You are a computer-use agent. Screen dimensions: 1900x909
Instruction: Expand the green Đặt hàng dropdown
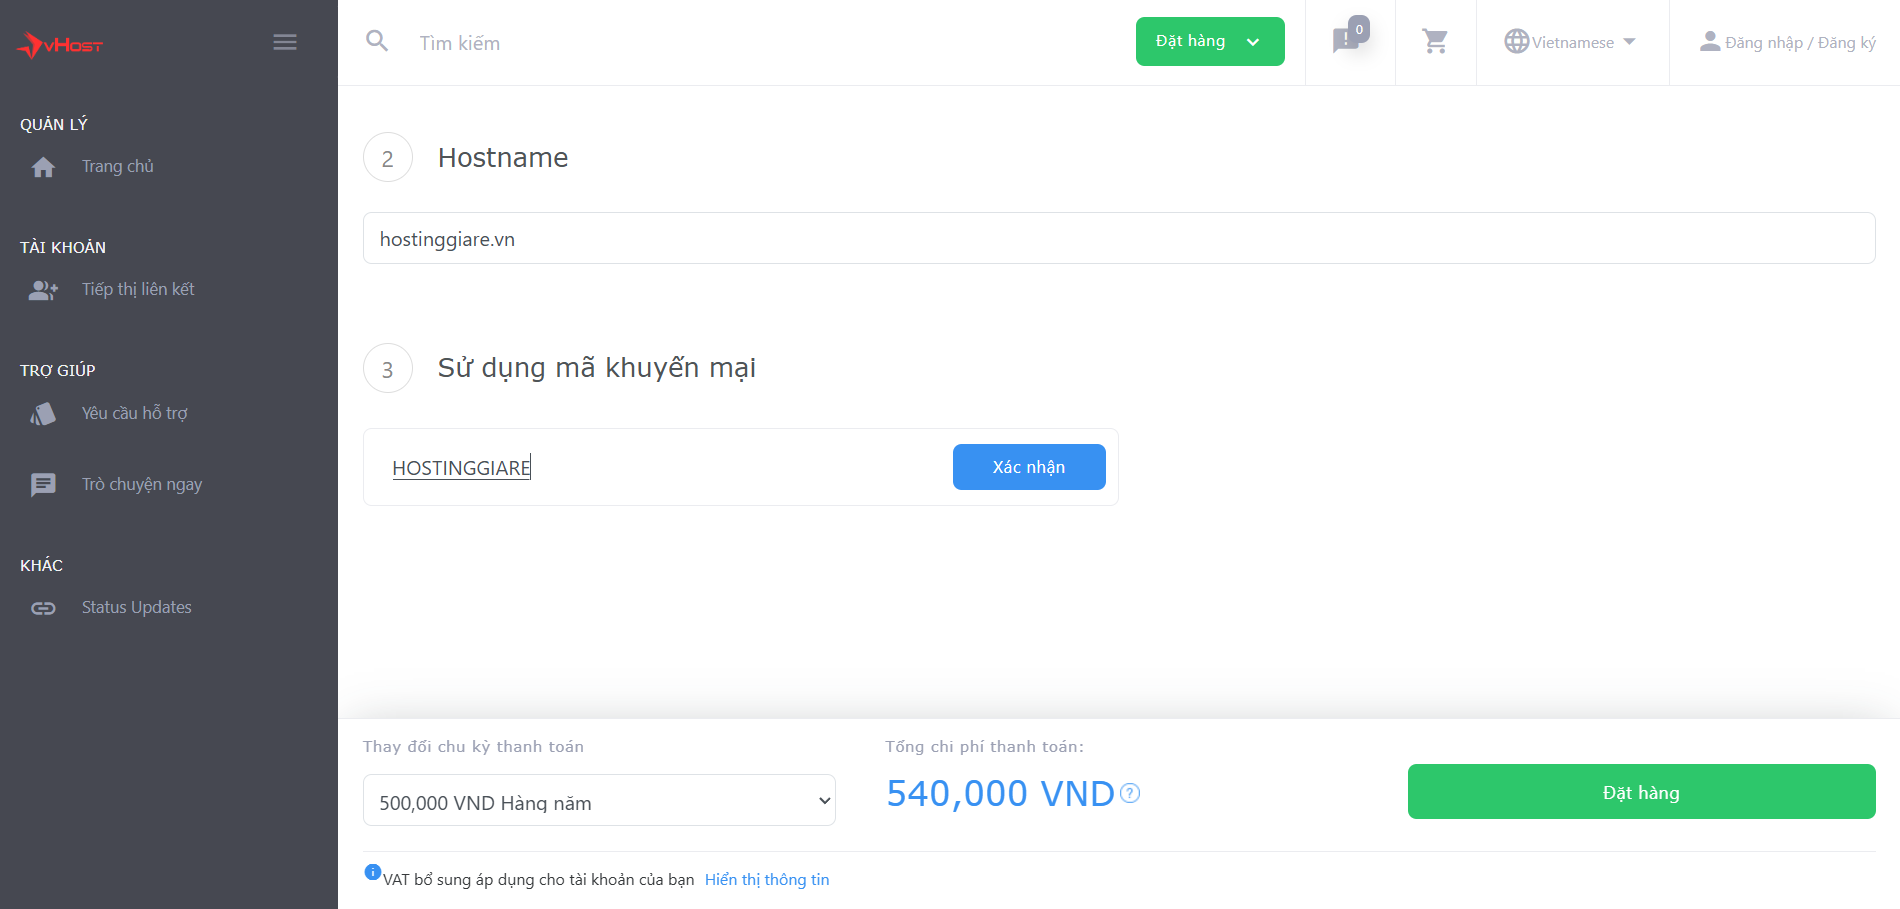pyautogui.click(x=1209, y=41)
